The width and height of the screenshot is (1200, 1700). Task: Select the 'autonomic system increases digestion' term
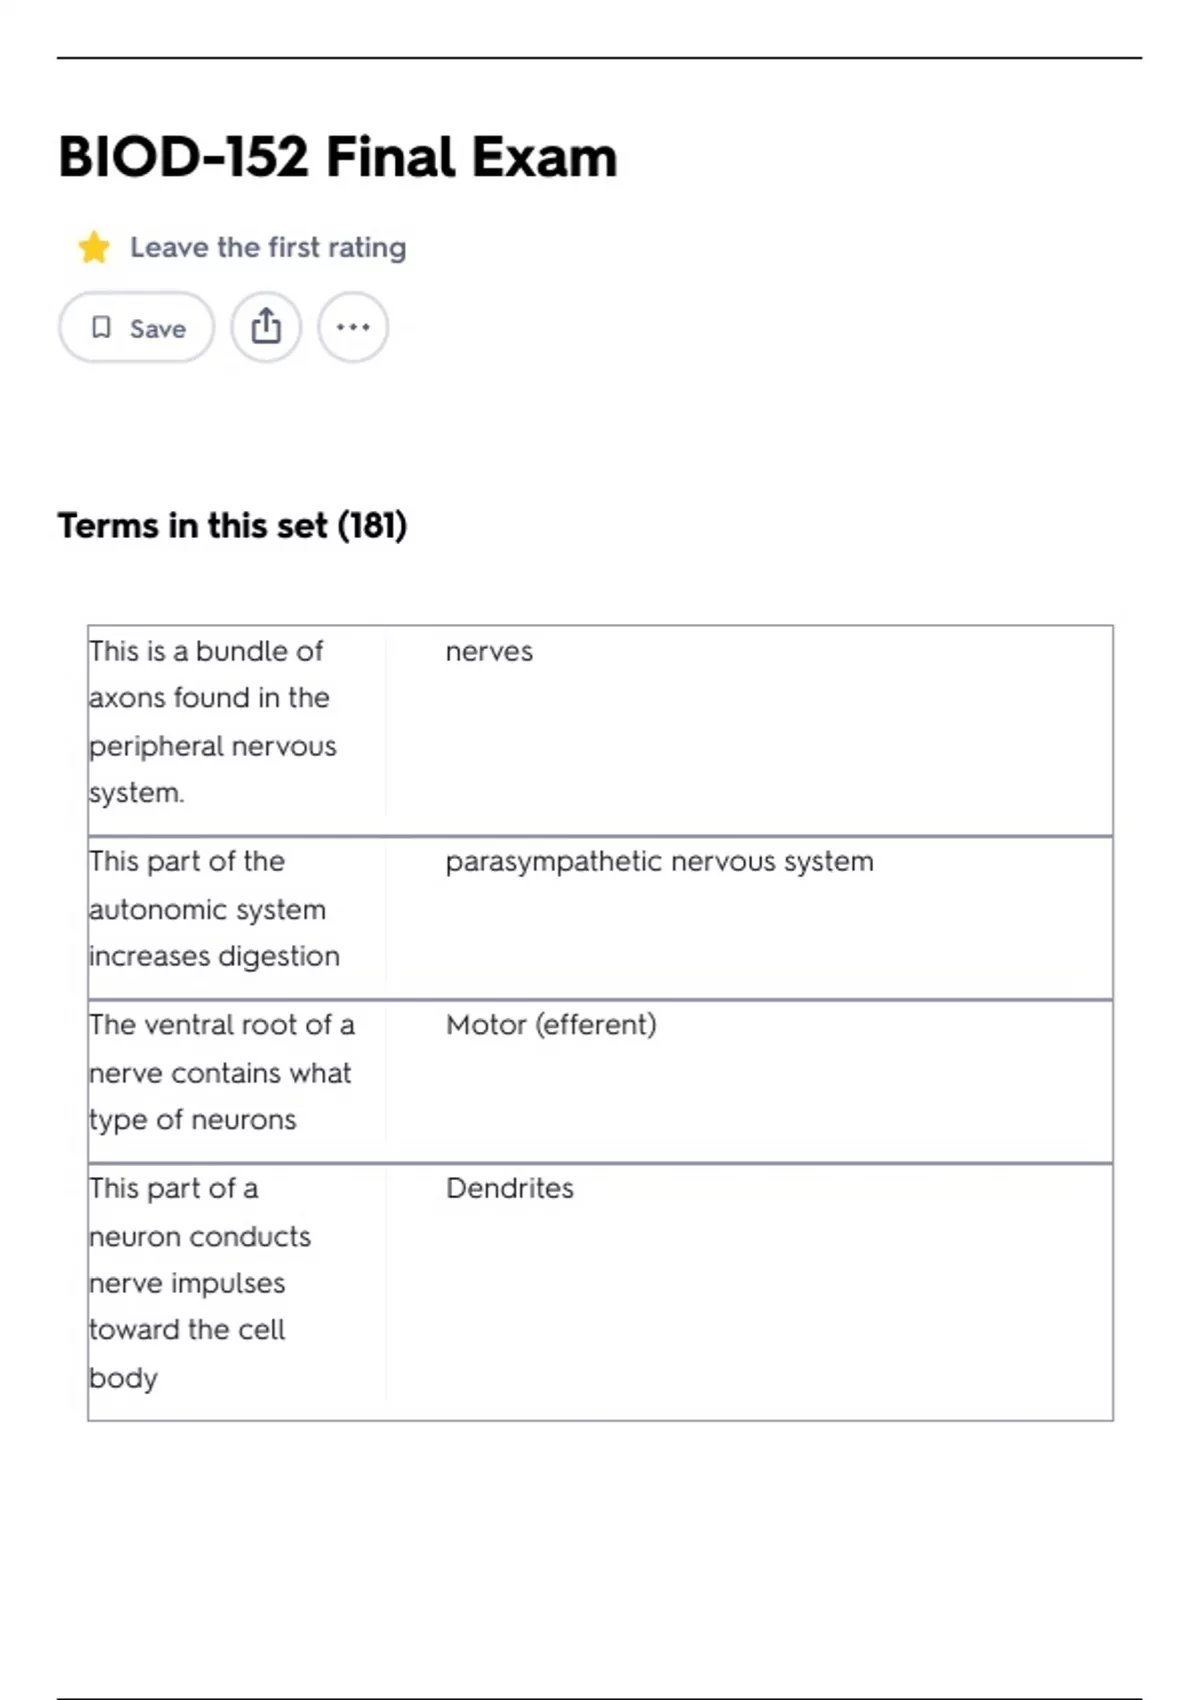click(x=214, y=909)
